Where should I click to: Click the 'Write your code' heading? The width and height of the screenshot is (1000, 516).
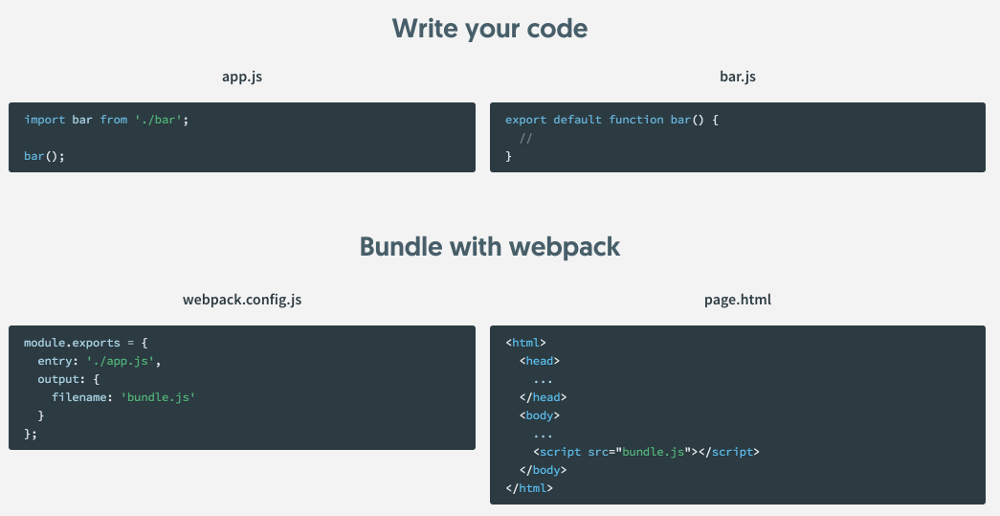pos(489,29)
